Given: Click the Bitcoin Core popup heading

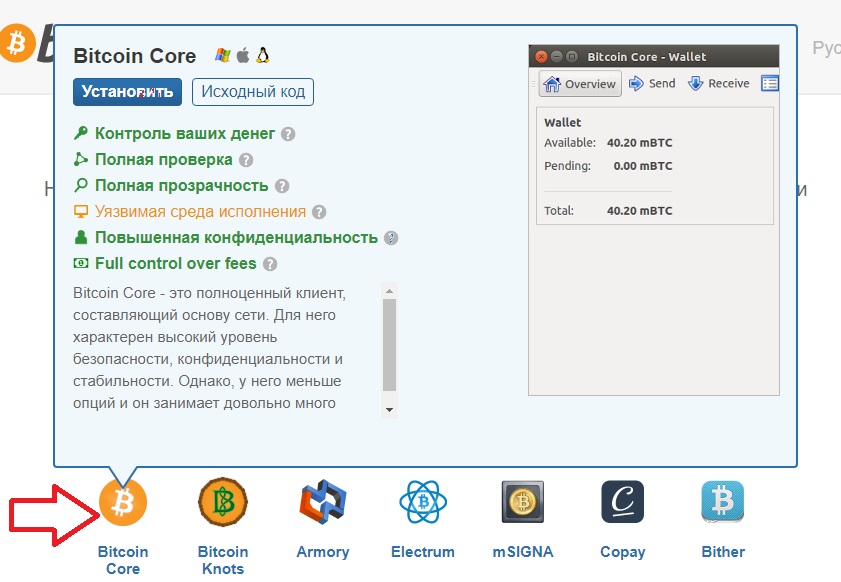Looking at the screenshot, I should [x=135, y=56].
